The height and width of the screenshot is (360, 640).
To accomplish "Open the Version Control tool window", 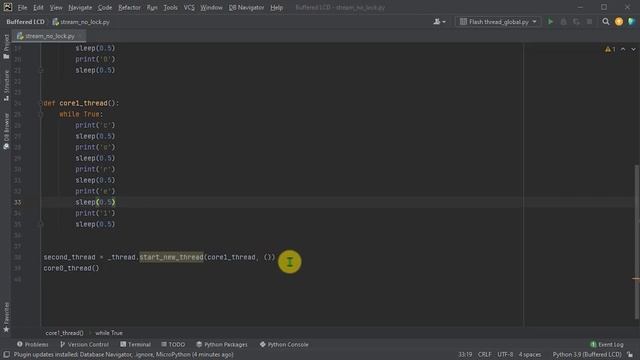I will 84,344.
